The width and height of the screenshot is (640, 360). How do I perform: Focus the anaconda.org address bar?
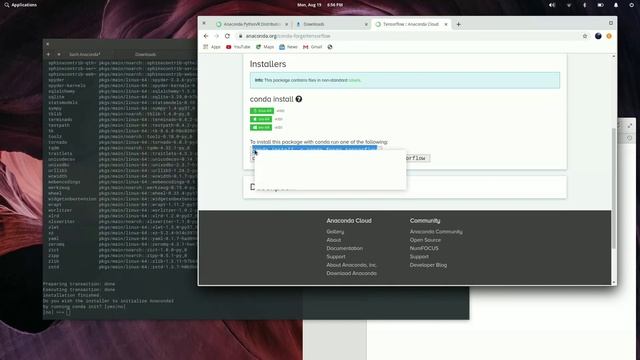pyautogui.click(x=408, y=36)
